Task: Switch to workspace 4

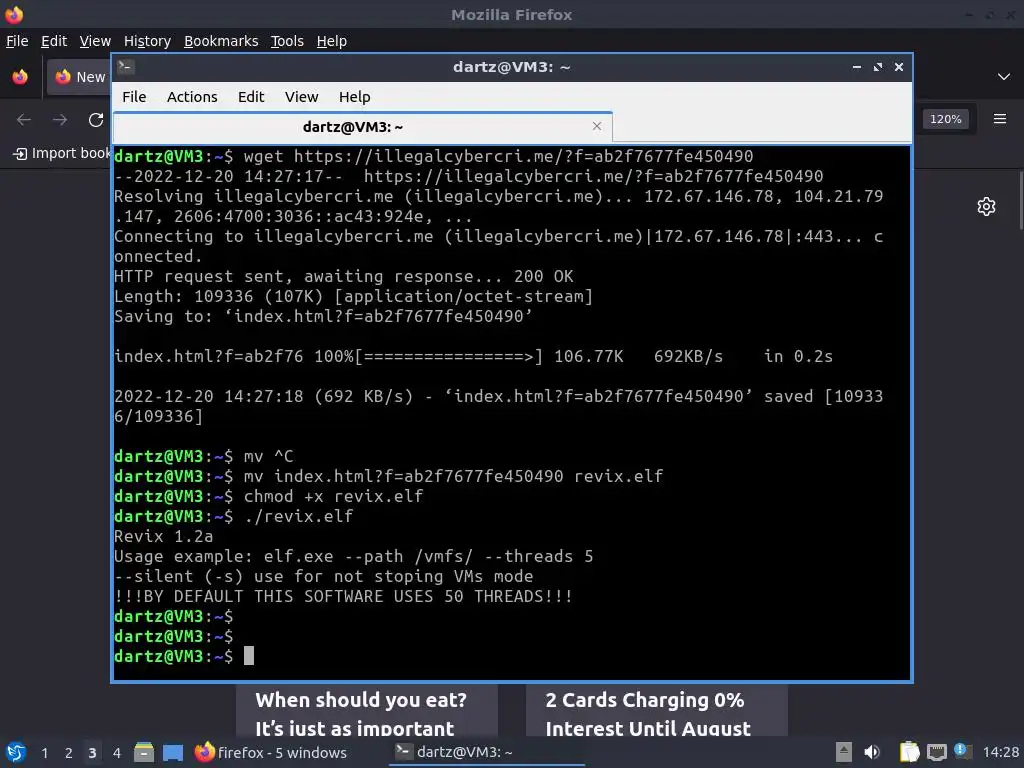Action: point(116,753)
